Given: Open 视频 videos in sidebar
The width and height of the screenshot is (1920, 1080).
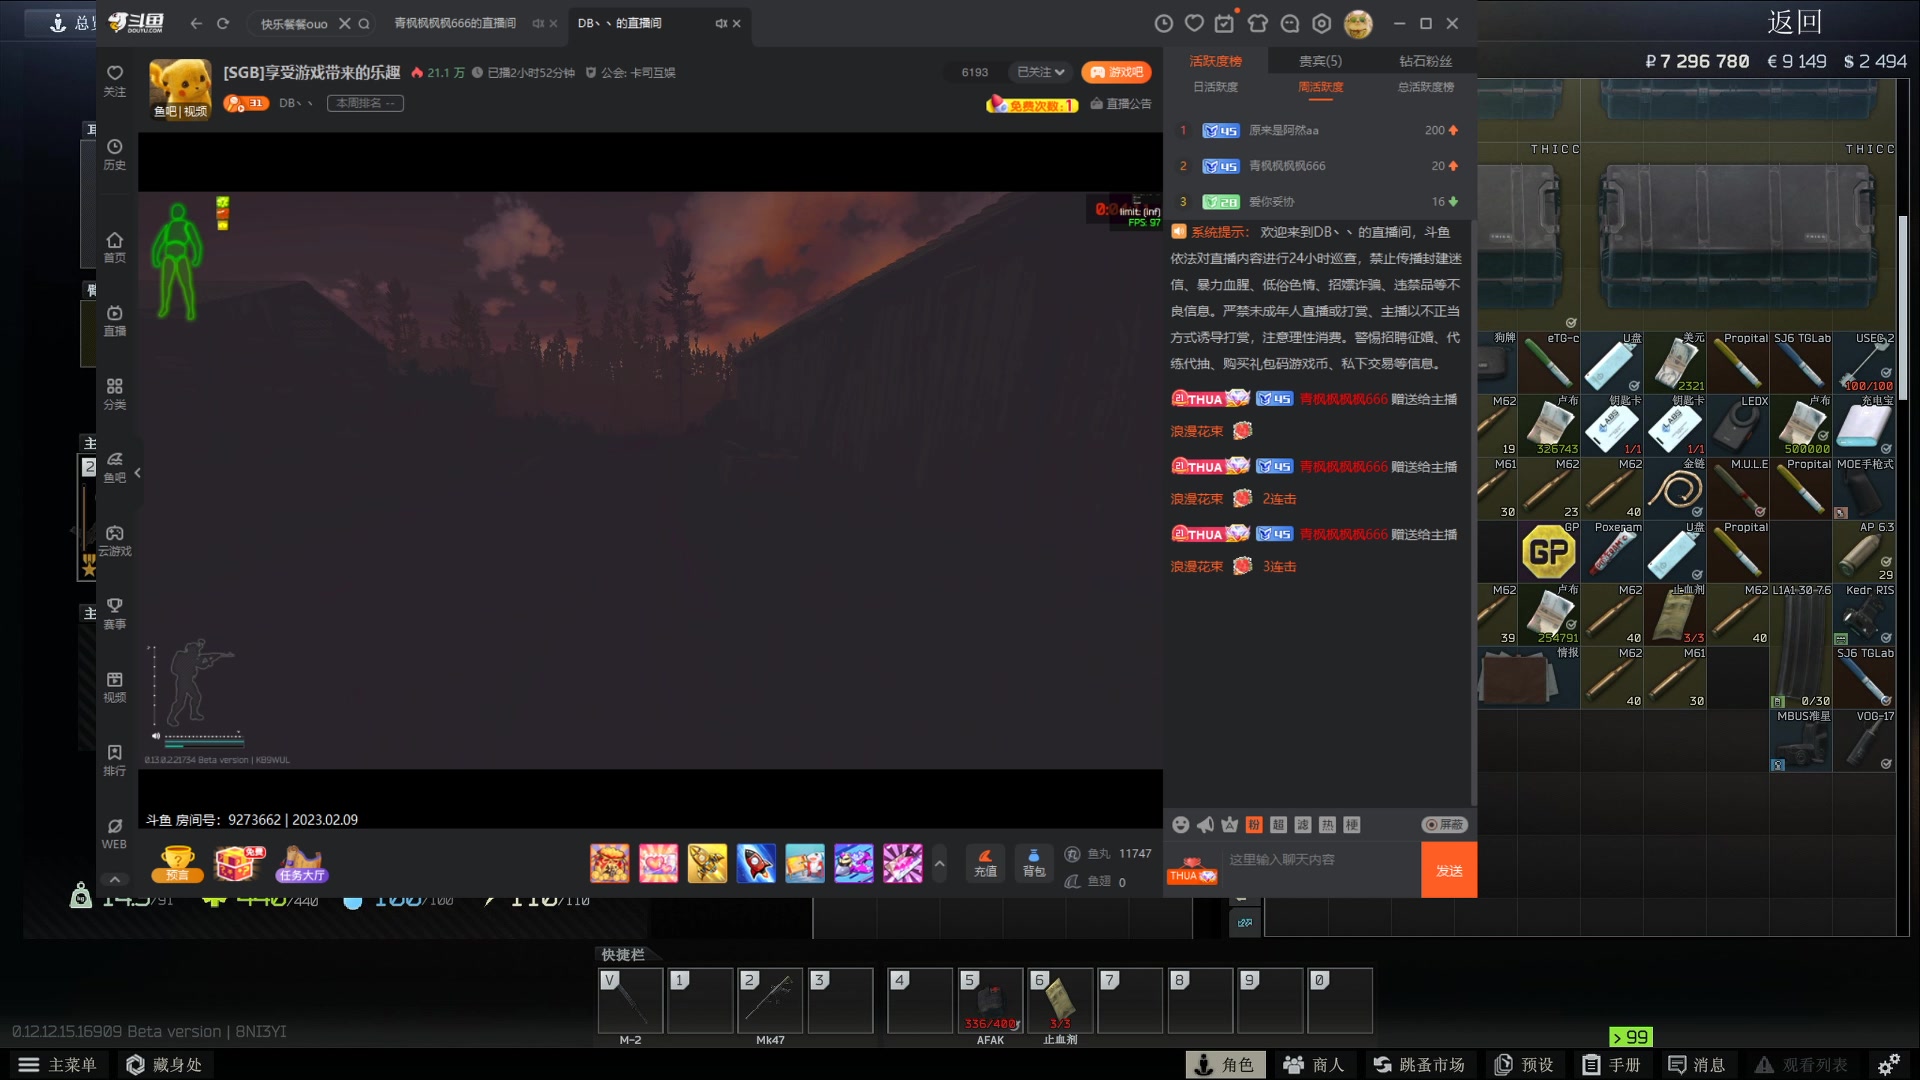Looking at the screenshot, I should 115,687.
